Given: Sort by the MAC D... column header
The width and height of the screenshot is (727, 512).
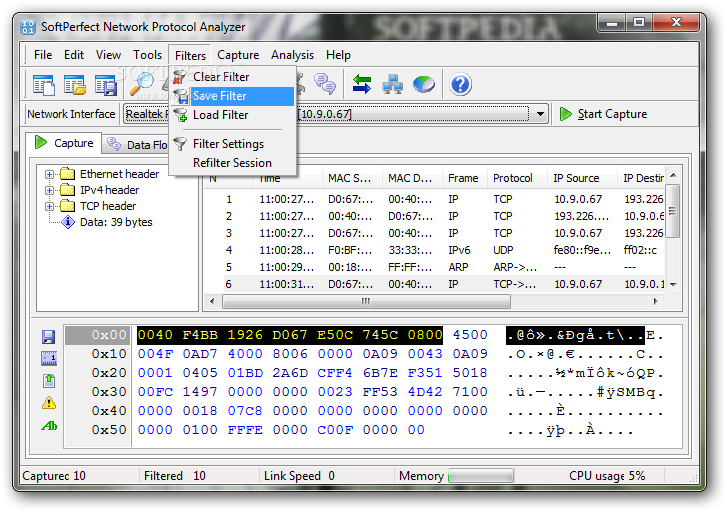Looking at the screenshot, I should click(412, 178).
